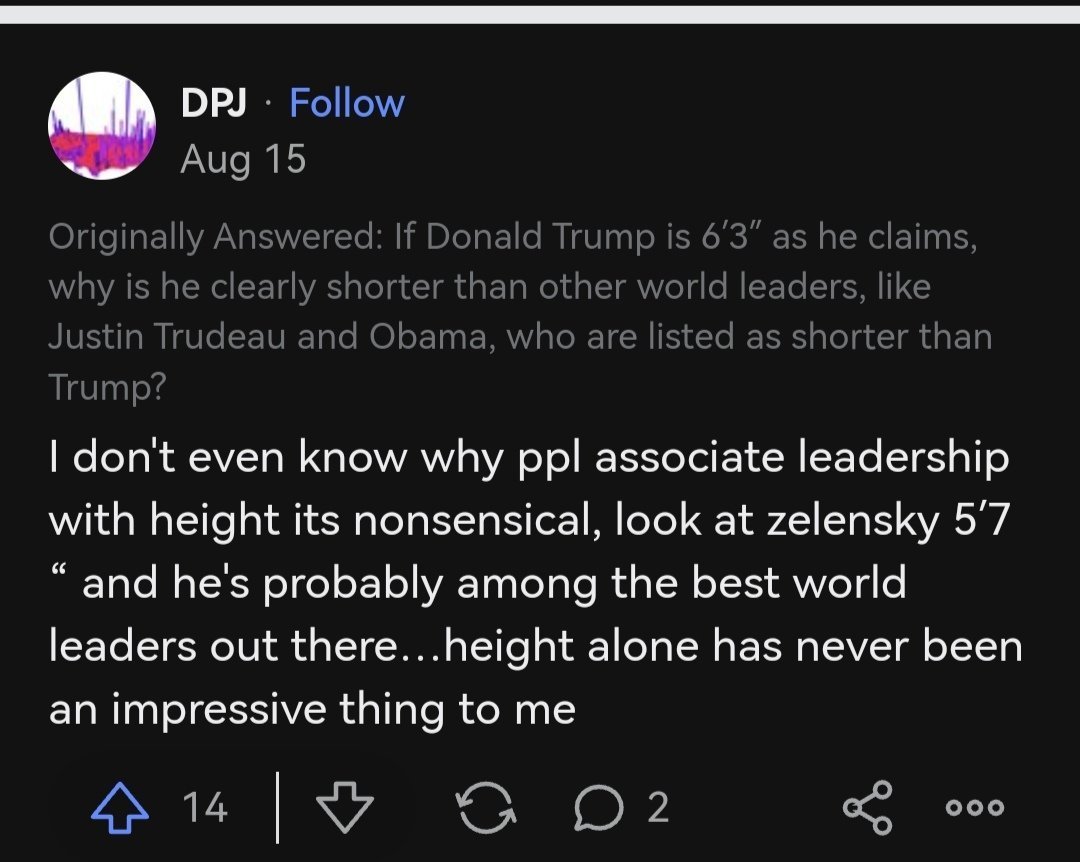
Task: Click the final line 'an impressive thing to me'
Action: pyautogui.click(x=312, y=710)
